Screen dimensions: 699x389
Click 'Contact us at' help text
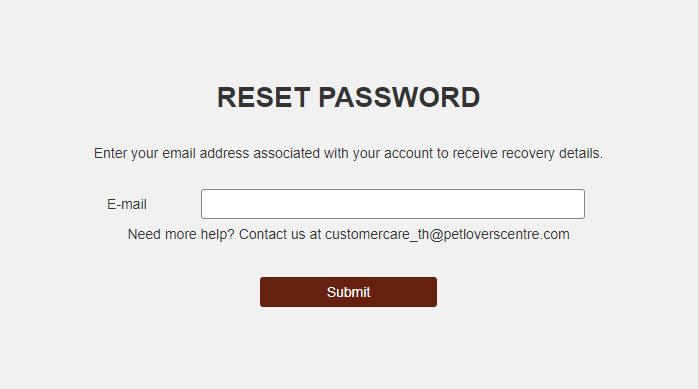[280, 234]
